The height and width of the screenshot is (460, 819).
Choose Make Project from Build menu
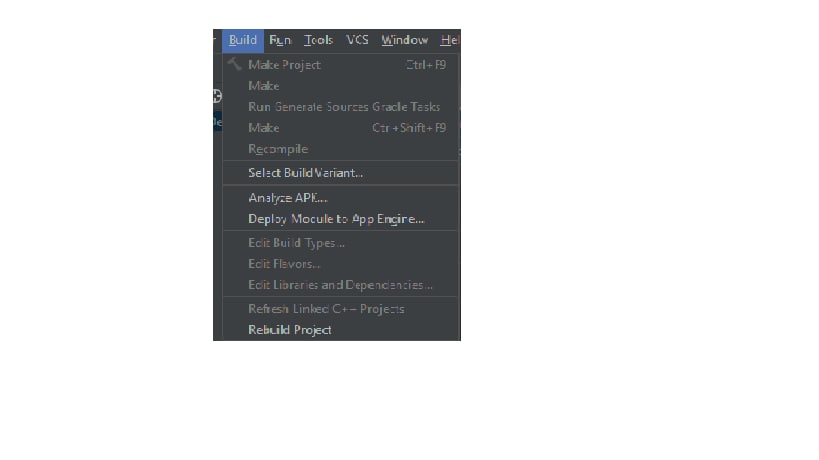coord(340,65)
